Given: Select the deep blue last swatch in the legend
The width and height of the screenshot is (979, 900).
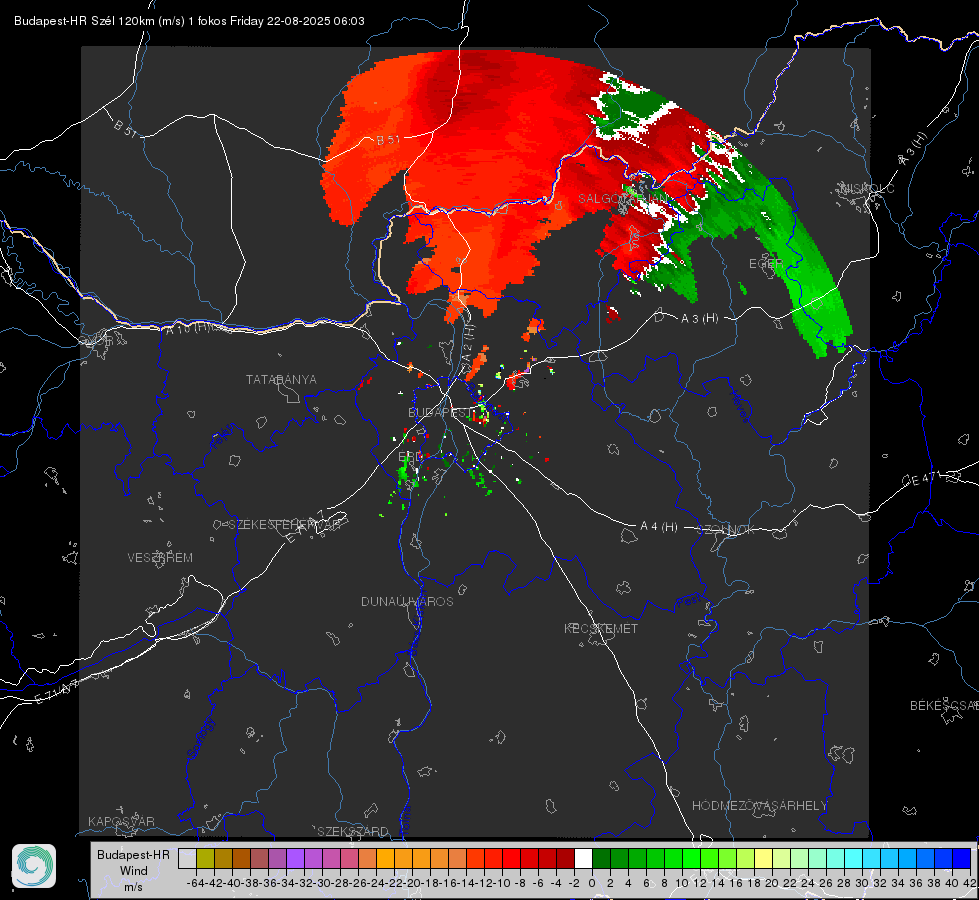Looking at the screenshot, I should click(962, 858).
